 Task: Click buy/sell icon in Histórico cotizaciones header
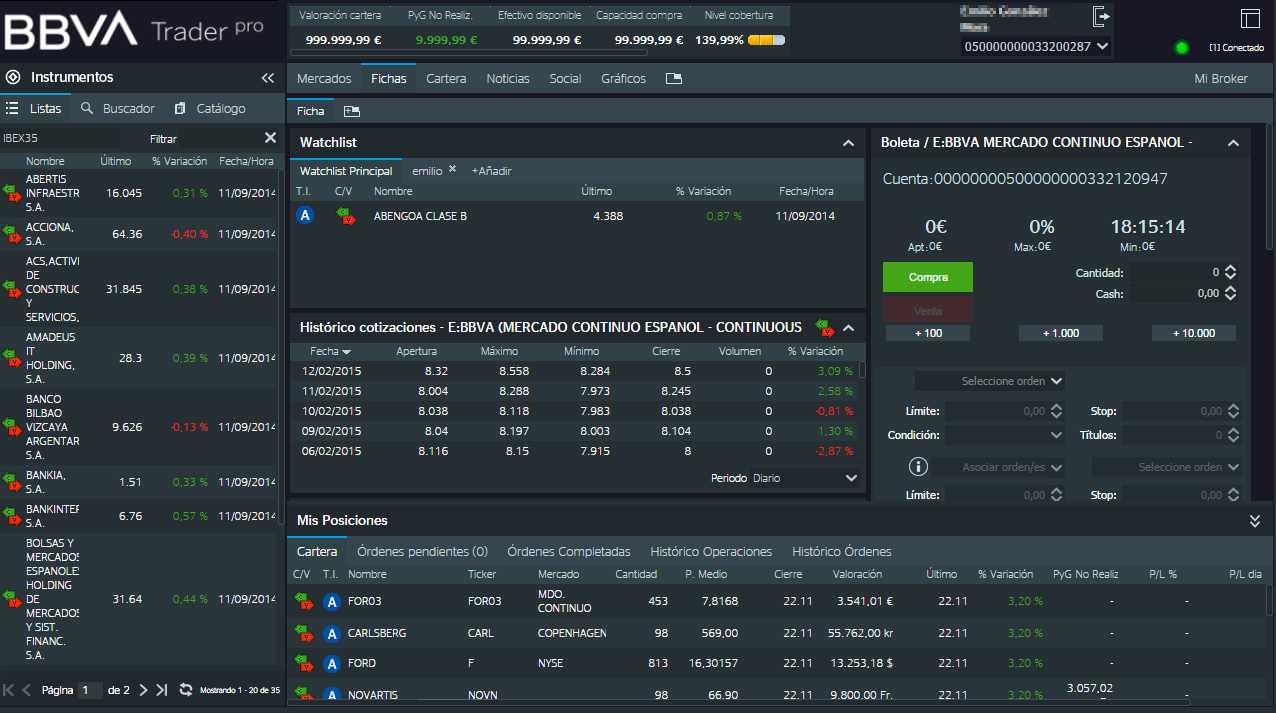(824, 327)
